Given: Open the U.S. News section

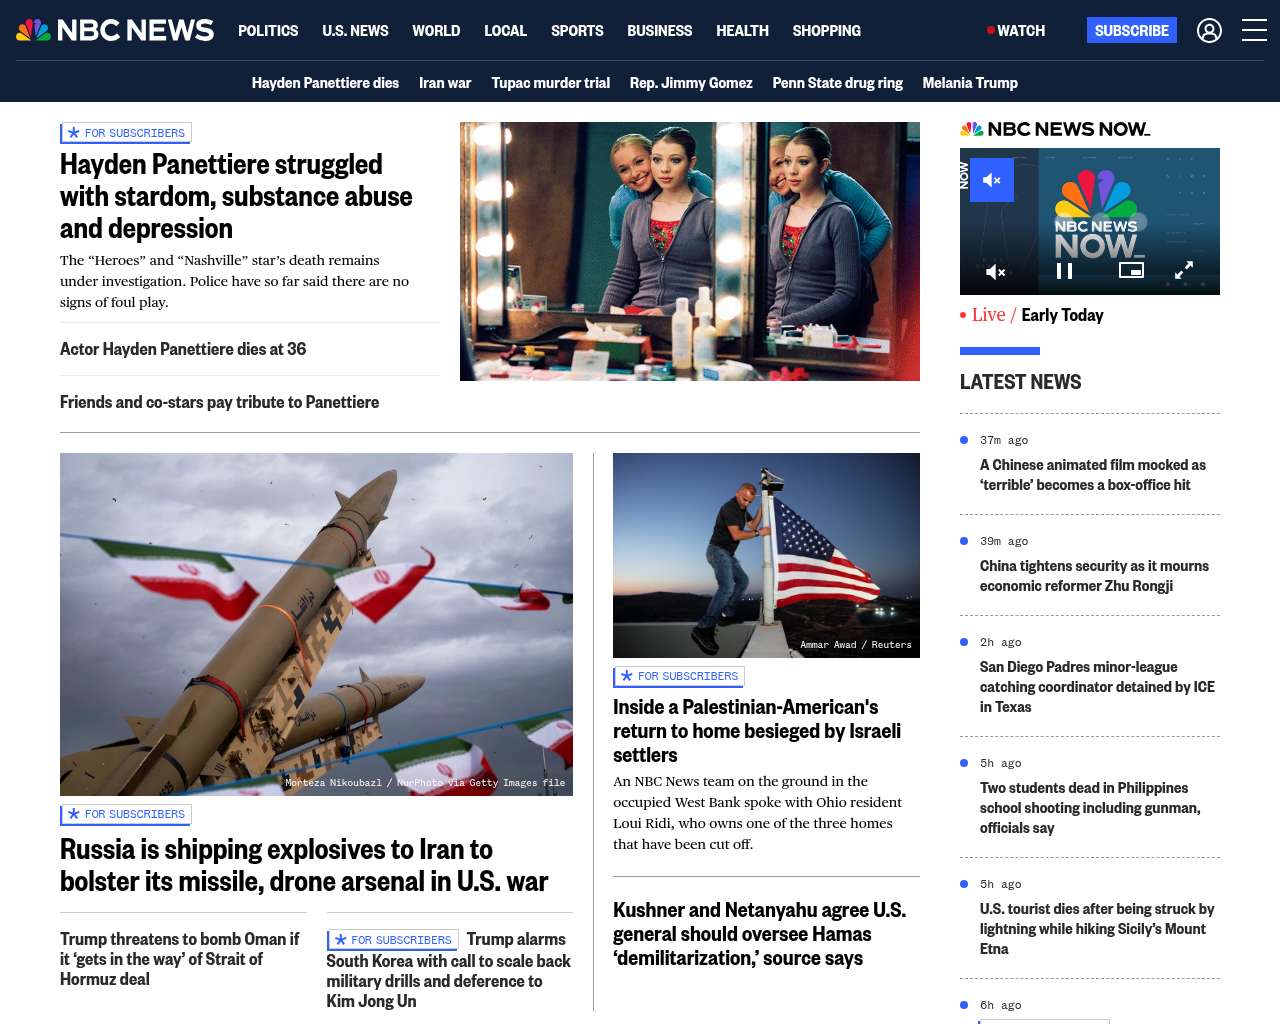Looking at the screenshot, I should click(x=355, y=31).
